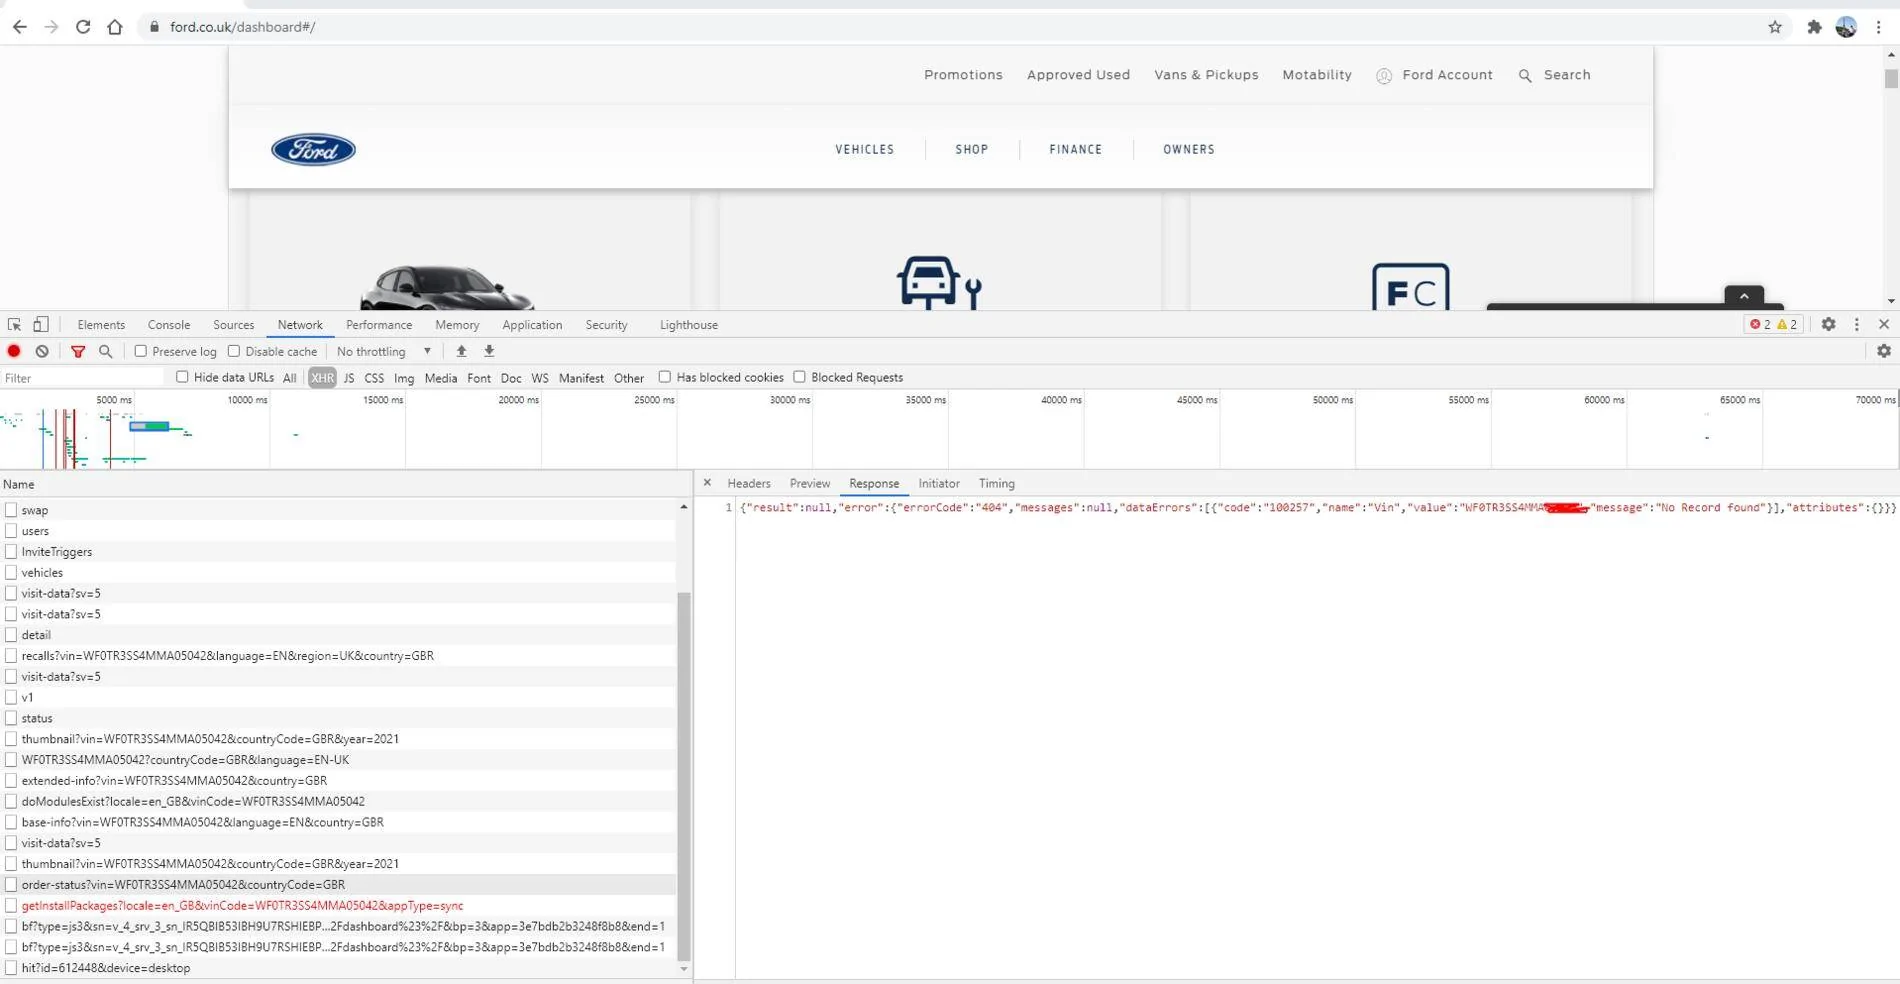The height and width of the screenshot is (984, 1900).
Task: Select the getInstallPackages failed request
Action: pos(338,905)
